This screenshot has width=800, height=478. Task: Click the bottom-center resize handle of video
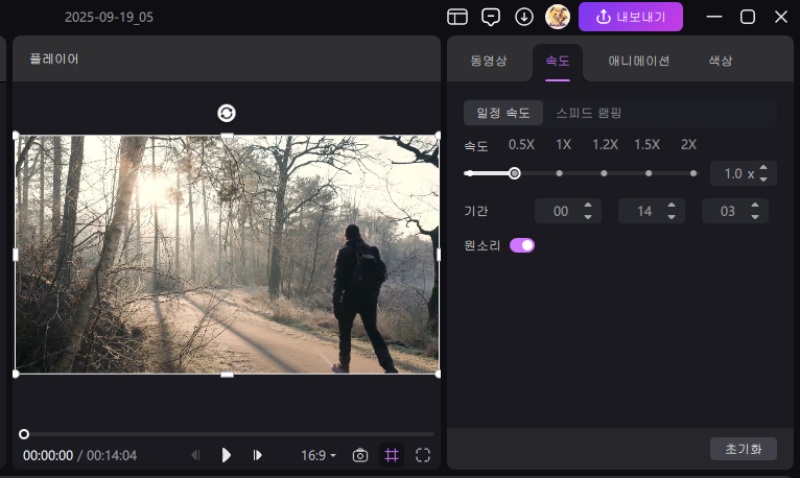point(227,374)
